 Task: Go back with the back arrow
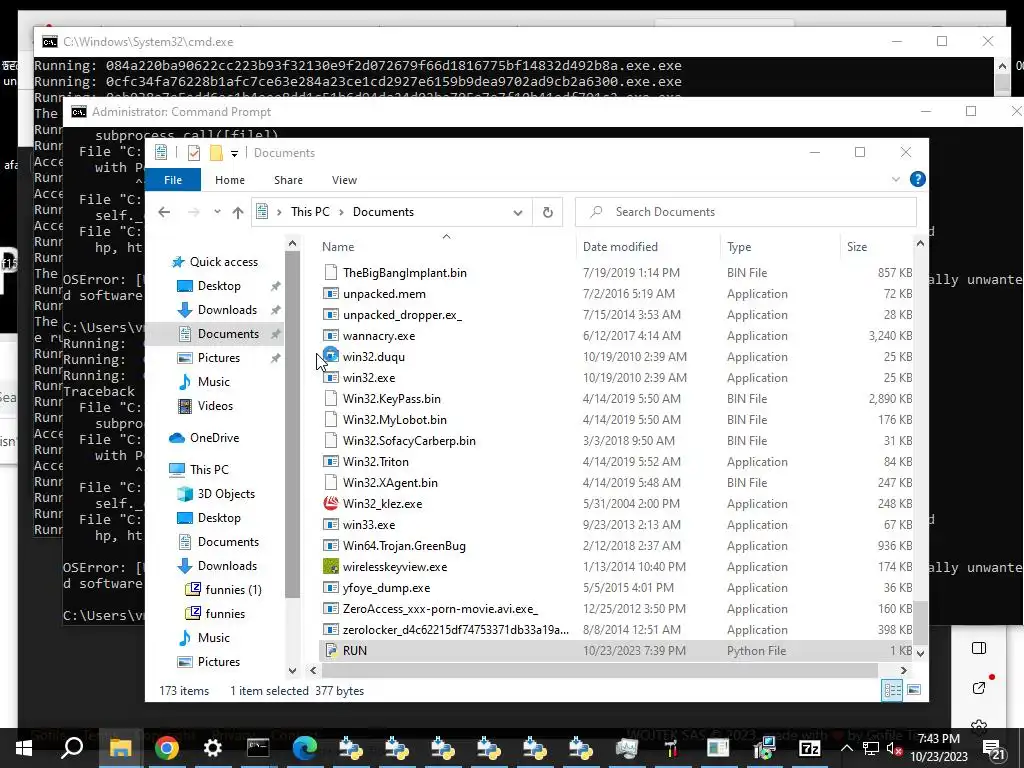click(x=164, y=212)
